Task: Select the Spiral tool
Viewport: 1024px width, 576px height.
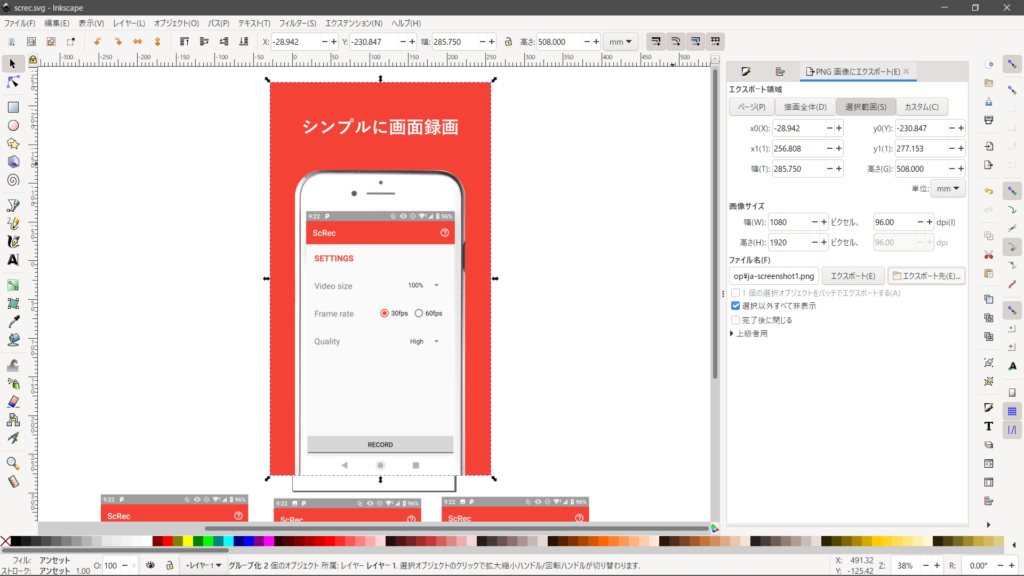Action: point(13,180)
